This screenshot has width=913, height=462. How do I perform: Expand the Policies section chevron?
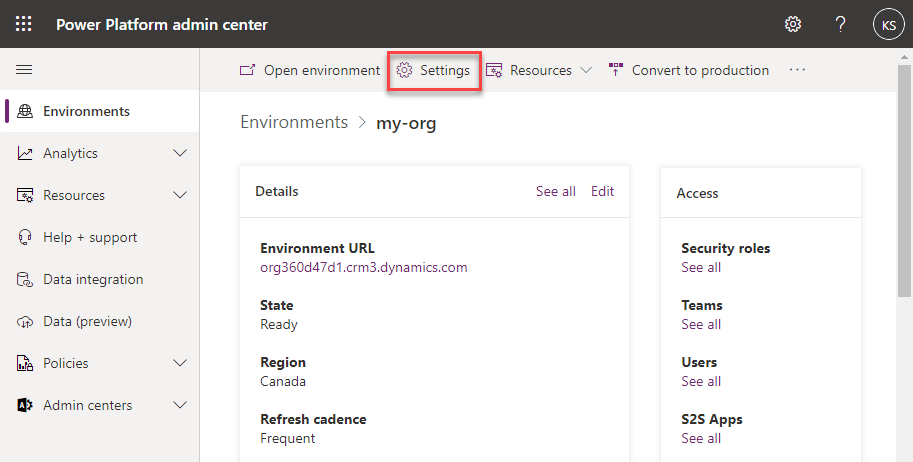(x=180, y=363)
